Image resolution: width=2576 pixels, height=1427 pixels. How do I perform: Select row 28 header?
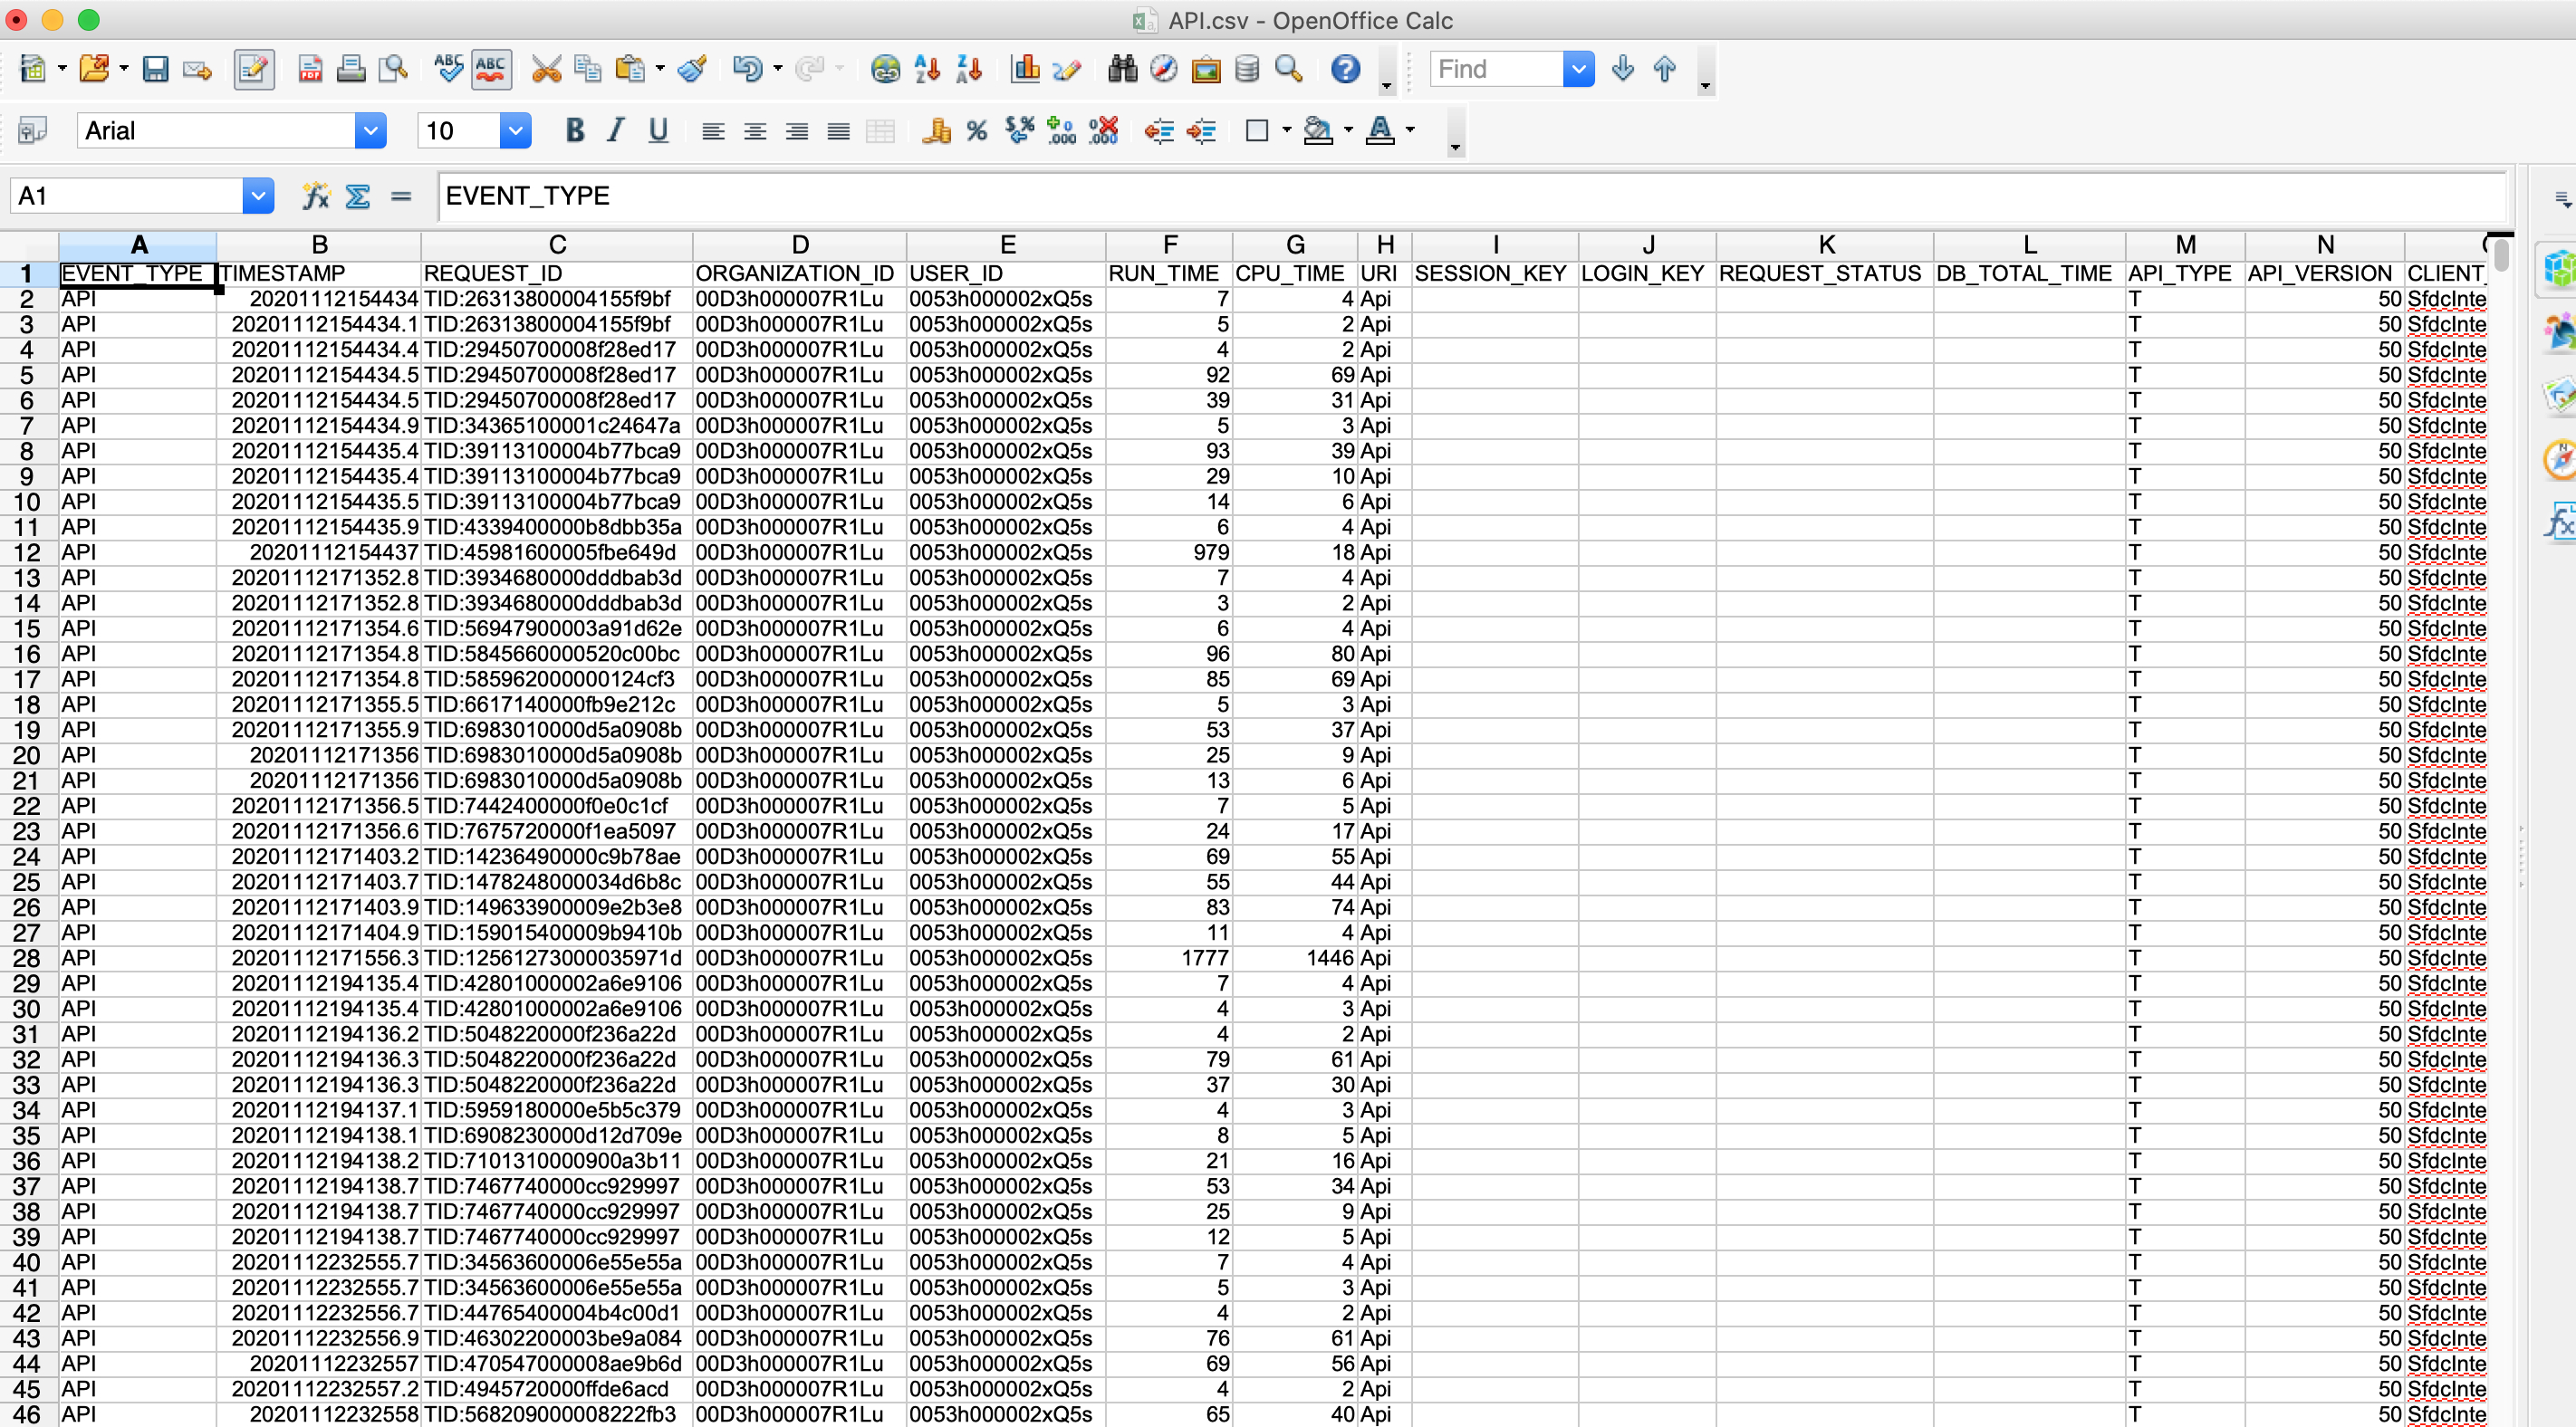coord(27,958)
